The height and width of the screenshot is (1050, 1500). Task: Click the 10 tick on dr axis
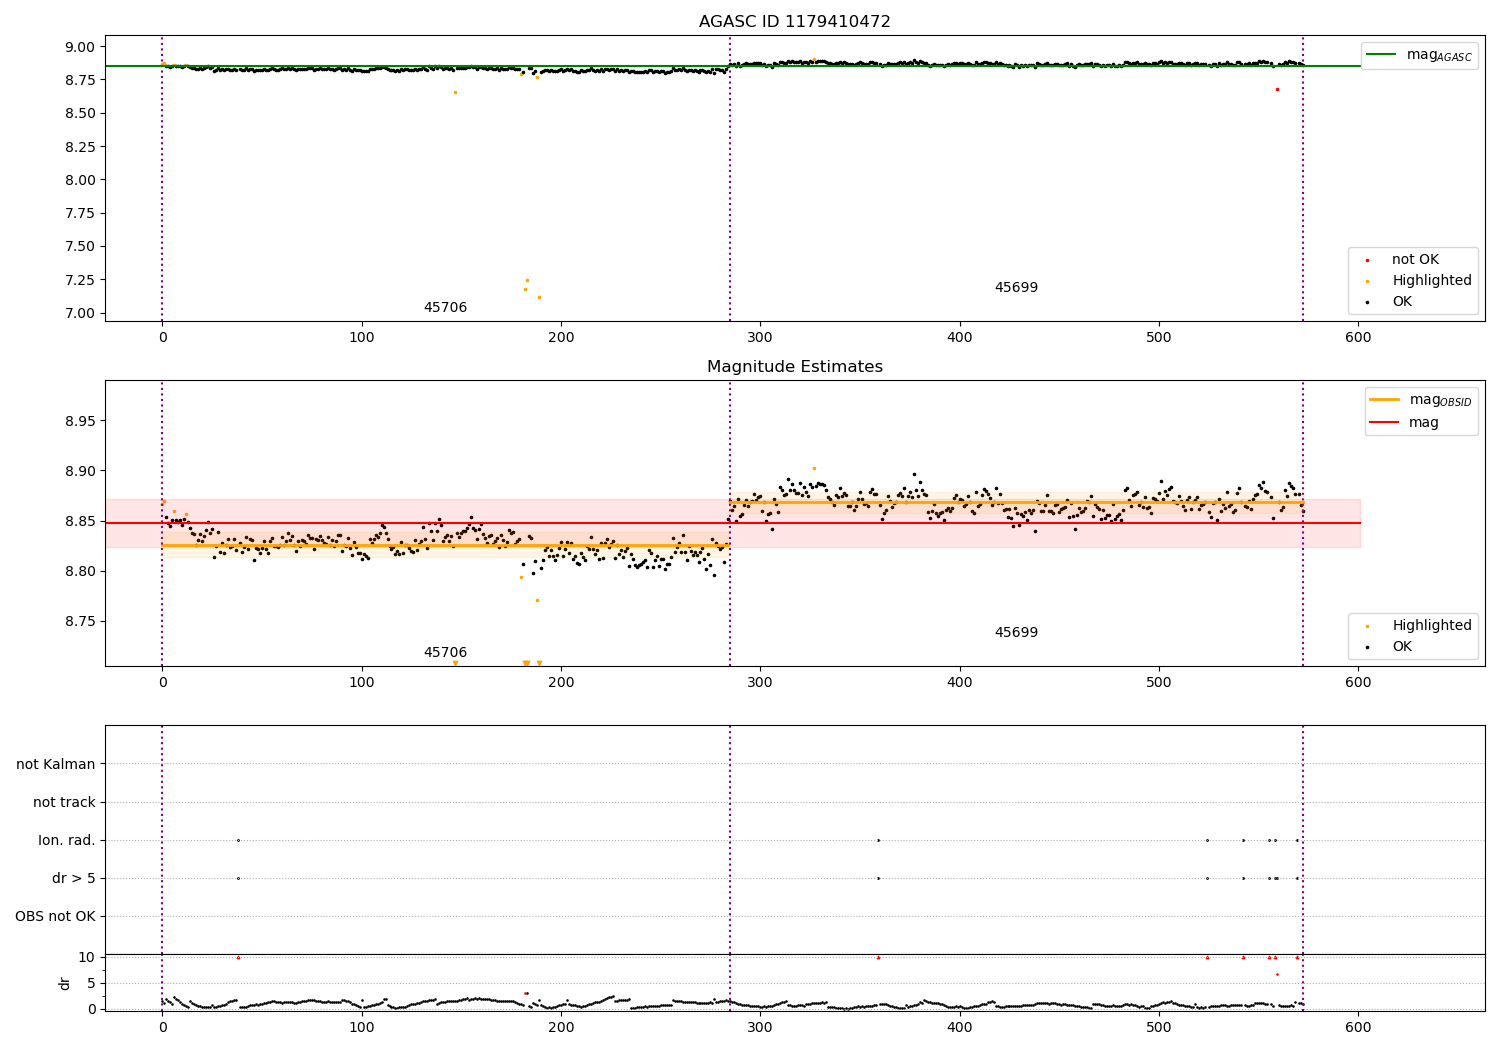[87, 958]
